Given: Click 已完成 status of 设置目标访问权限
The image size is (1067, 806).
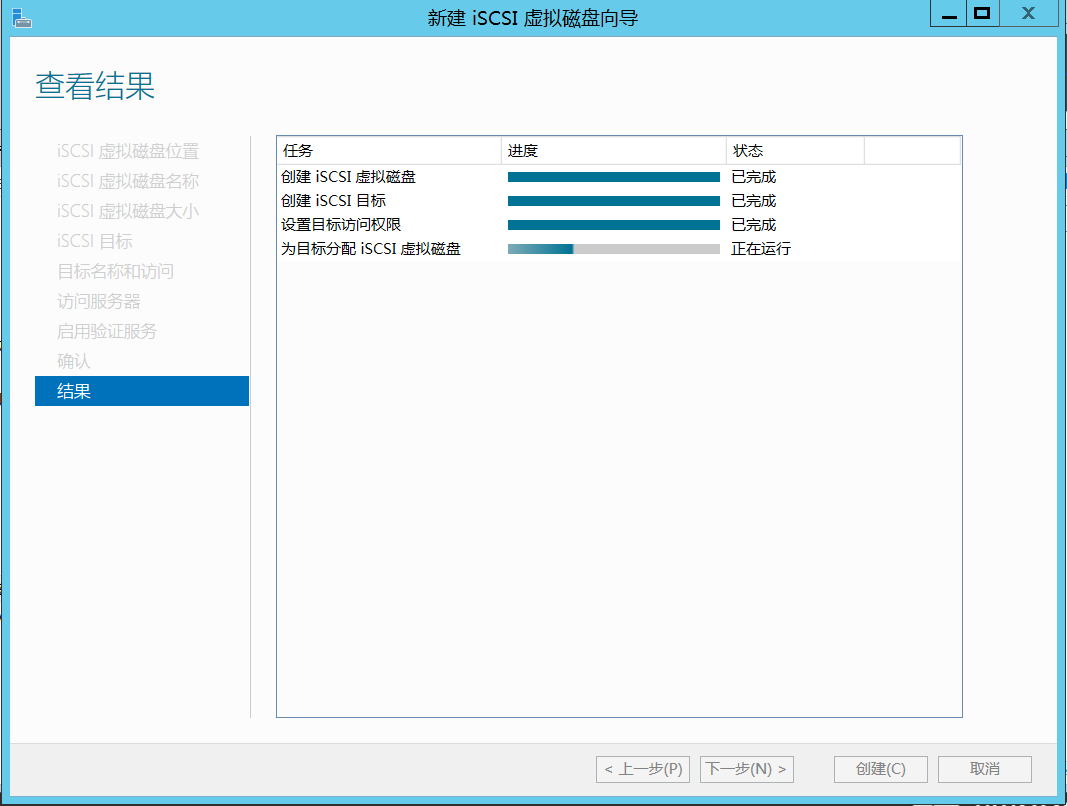Looking at the screenshot, I should tap(753, 225).
